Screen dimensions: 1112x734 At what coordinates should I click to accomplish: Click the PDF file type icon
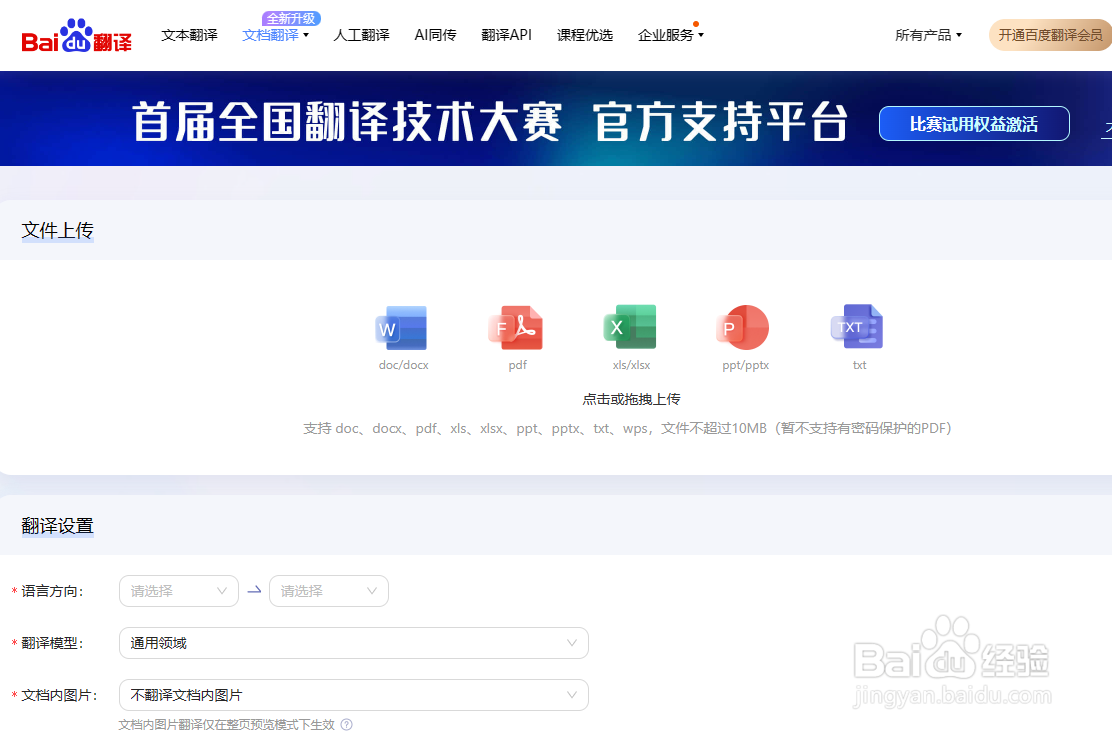click(x=516, y=327)
